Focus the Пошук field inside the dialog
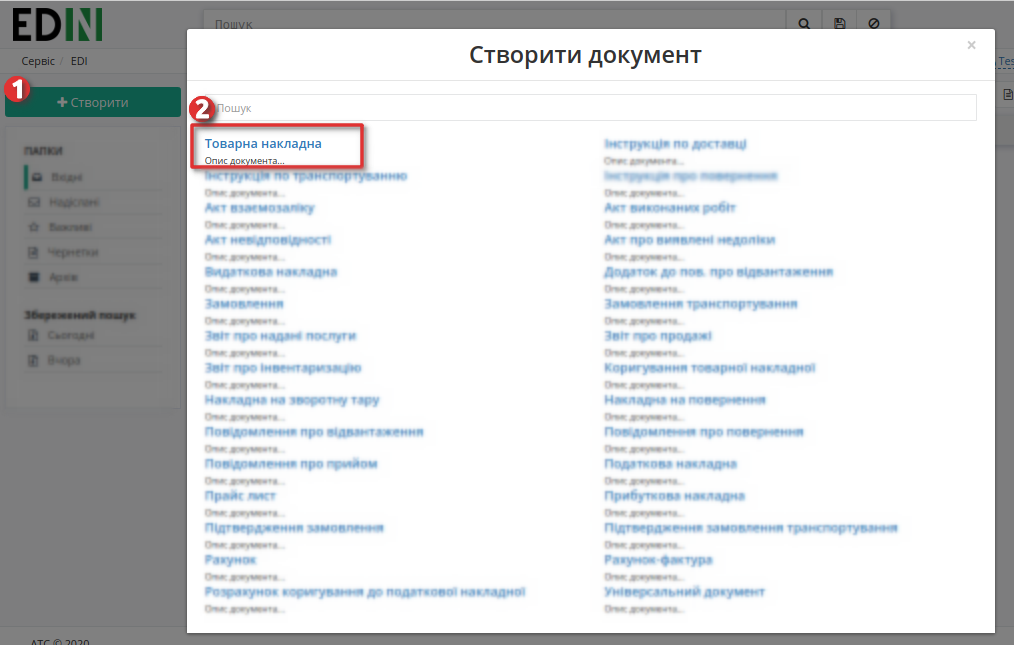Viewport: 1014px width, 645px height. (x=590, y=108)
